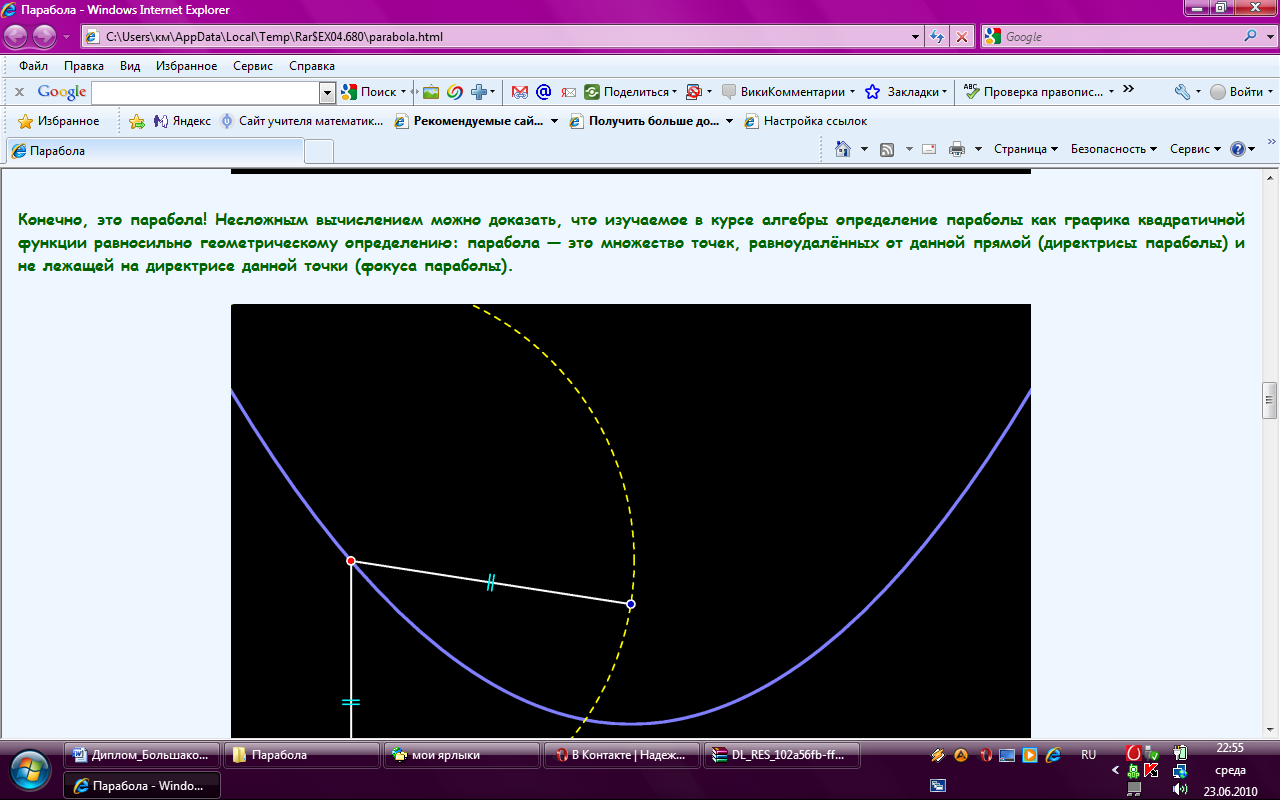Viewport: 1280px width, 800px height.
Task: Expand search provider dropdown next to magnifier
Action: [x=1268, y=37]
